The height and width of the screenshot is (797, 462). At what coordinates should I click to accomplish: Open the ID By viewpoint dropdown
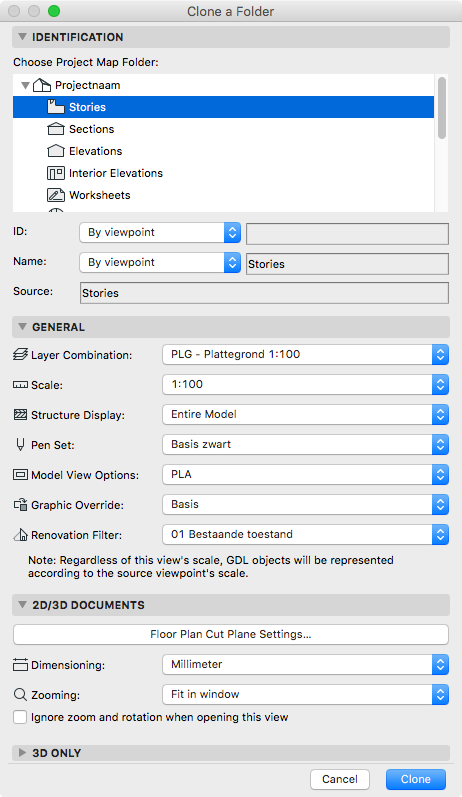click(160, 232)
